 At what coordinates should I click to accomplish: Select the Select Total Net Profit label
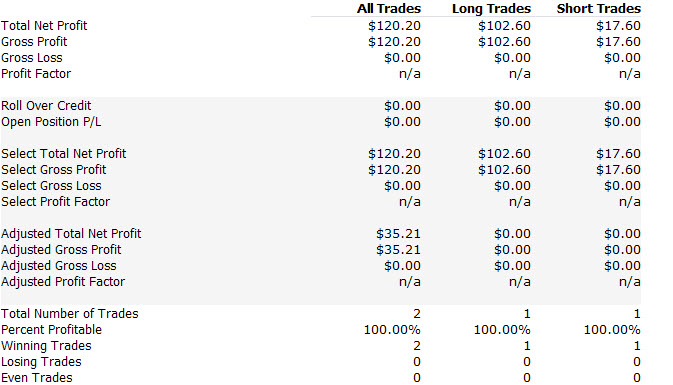click(x=64, y=154)
